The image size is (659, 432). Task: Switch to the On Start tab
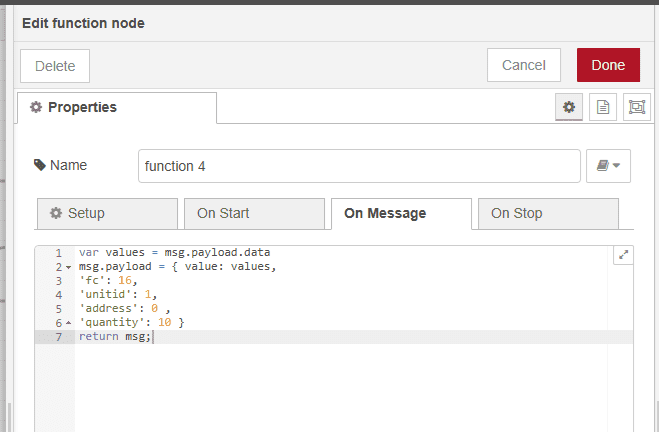254,213
